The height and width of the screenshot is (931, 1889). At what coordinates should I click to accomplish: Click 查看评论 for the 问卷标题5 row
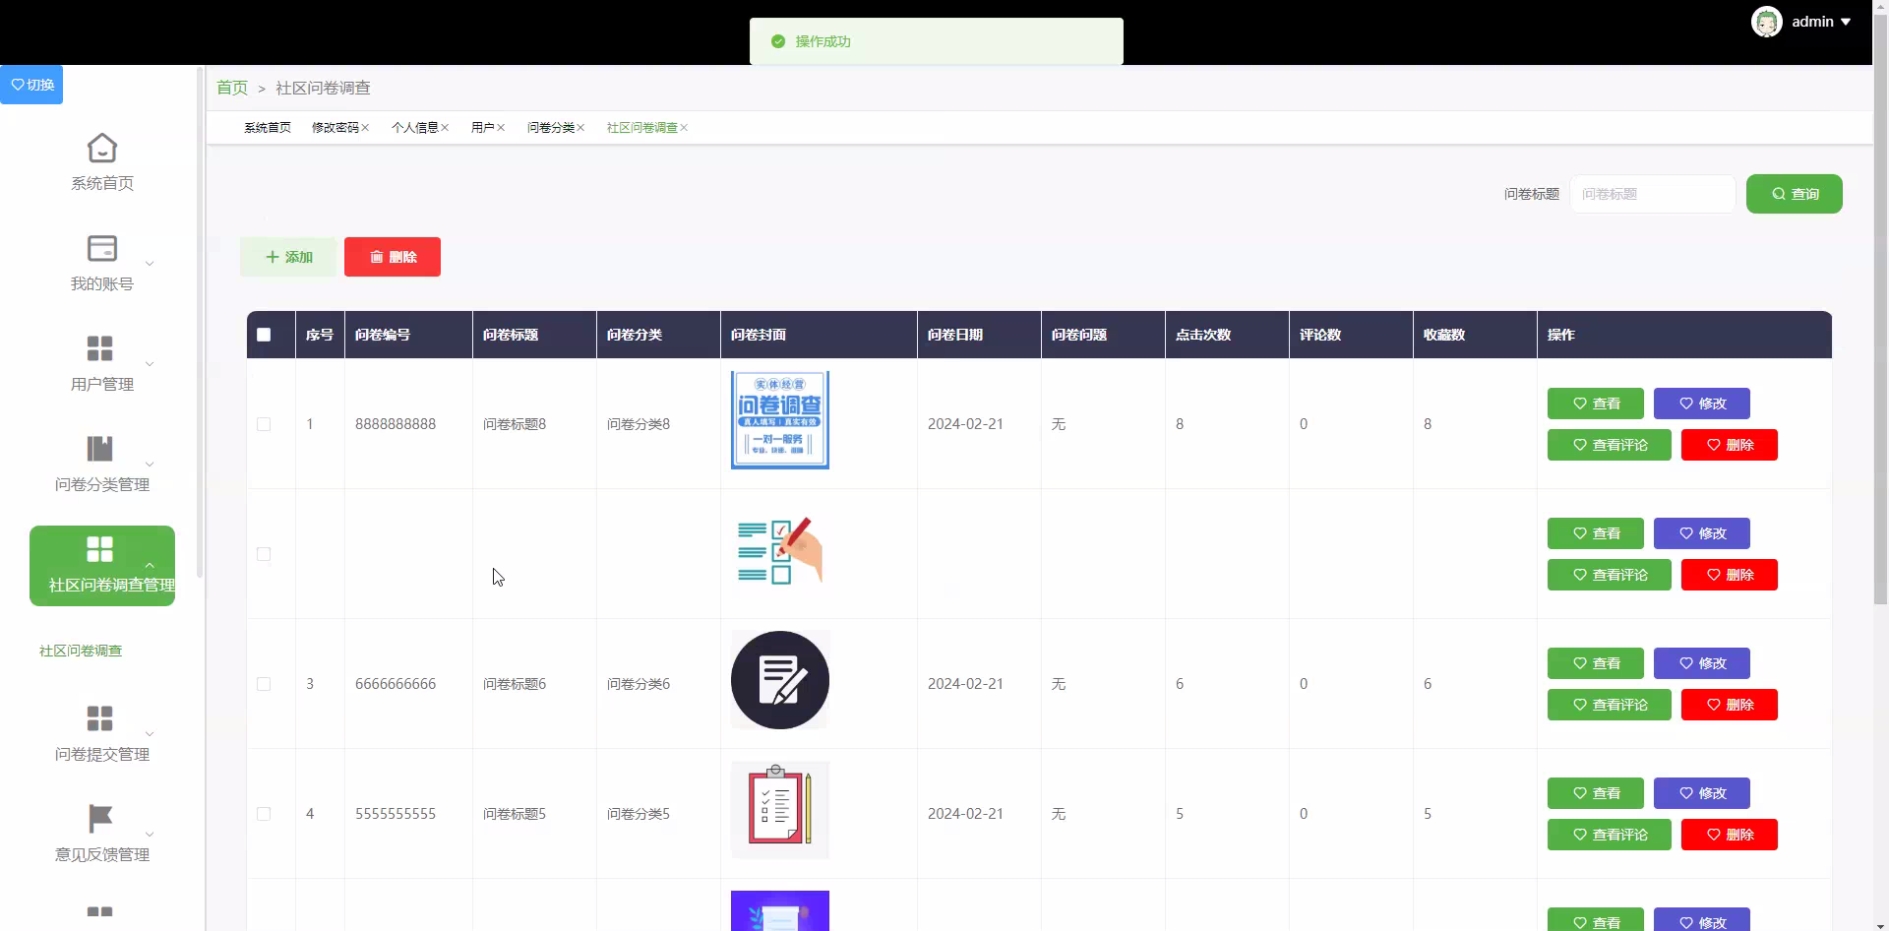(1609, 835)
